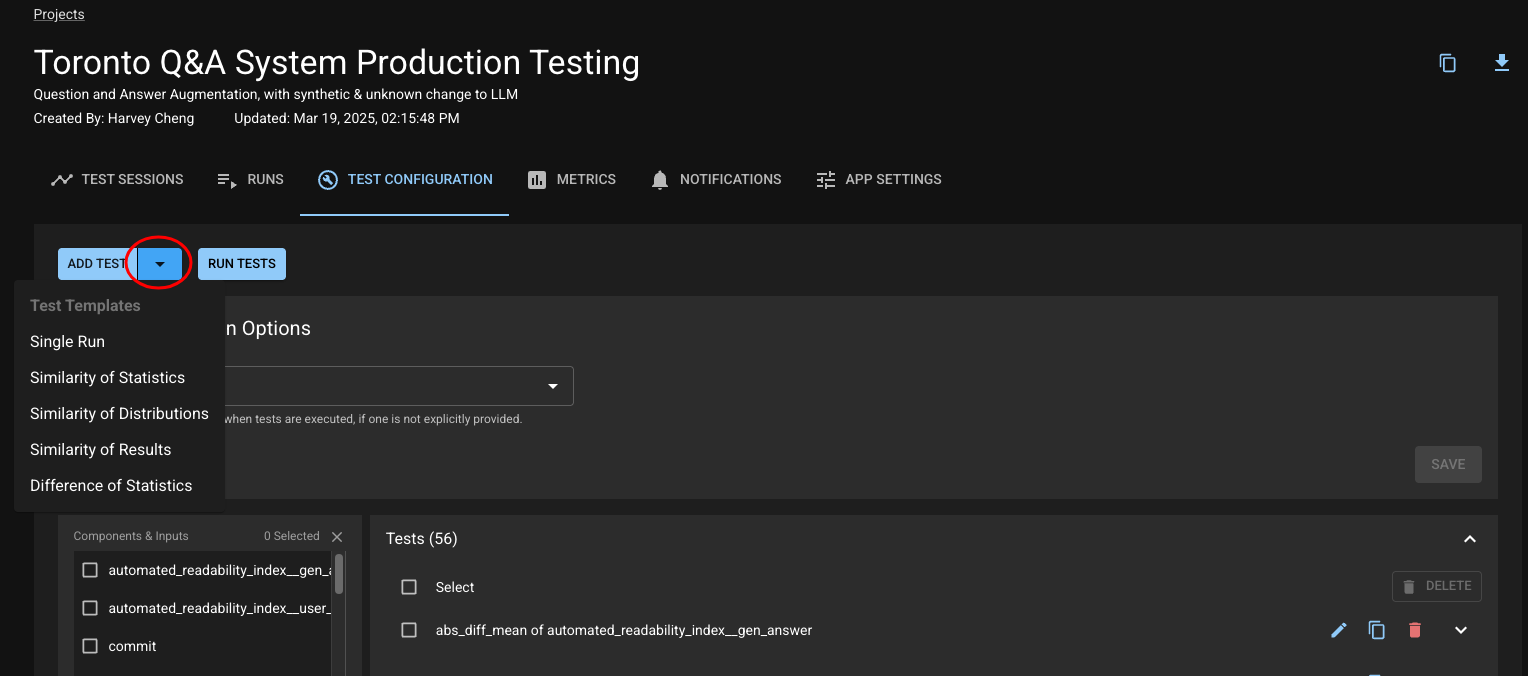Open the Add Test dropdown arrow
The height and width of the screenshot is (676, 1528).
(x=160, y=264)
